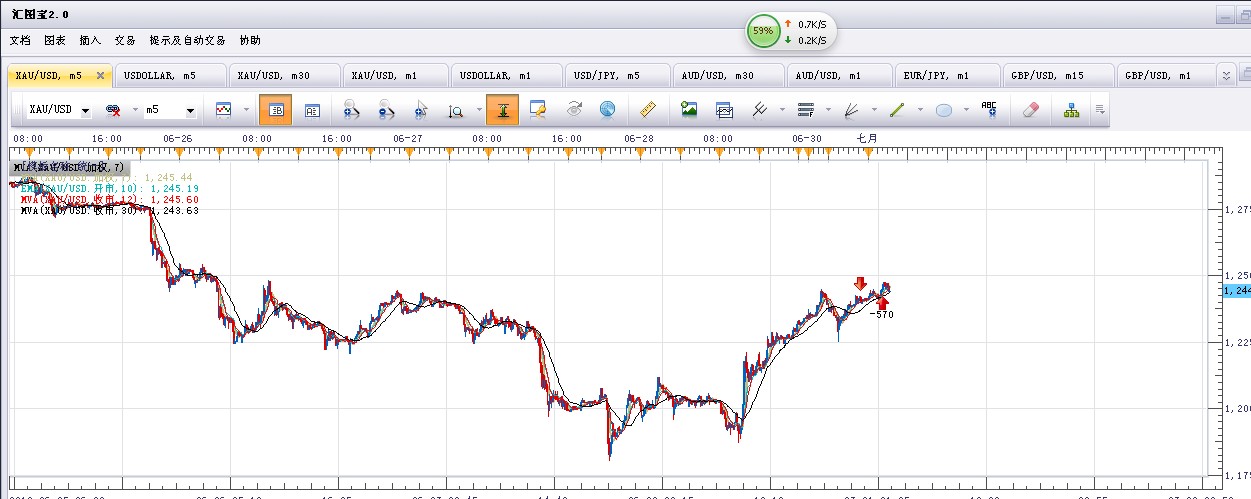
Task: Click the window-with-pencil edit icon
Action: point(538,110)
